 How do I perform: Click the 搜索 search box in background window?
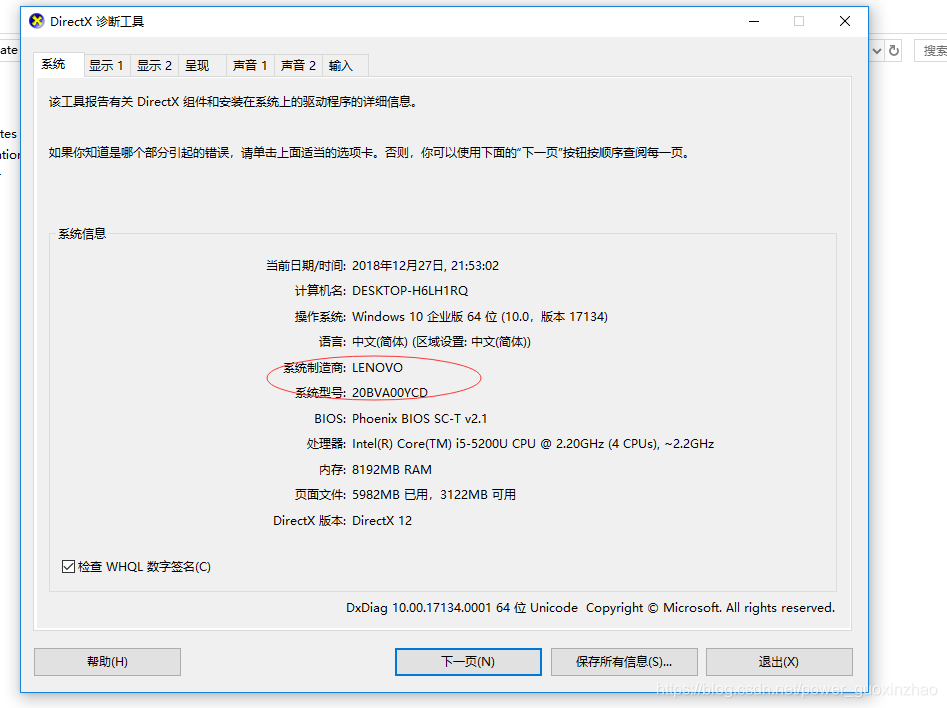[x=931, y=51]
